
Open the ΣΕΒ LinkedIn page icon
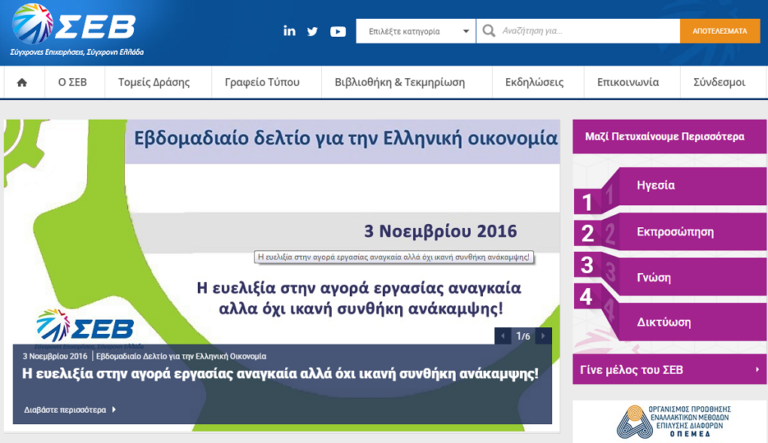[289, 31]
